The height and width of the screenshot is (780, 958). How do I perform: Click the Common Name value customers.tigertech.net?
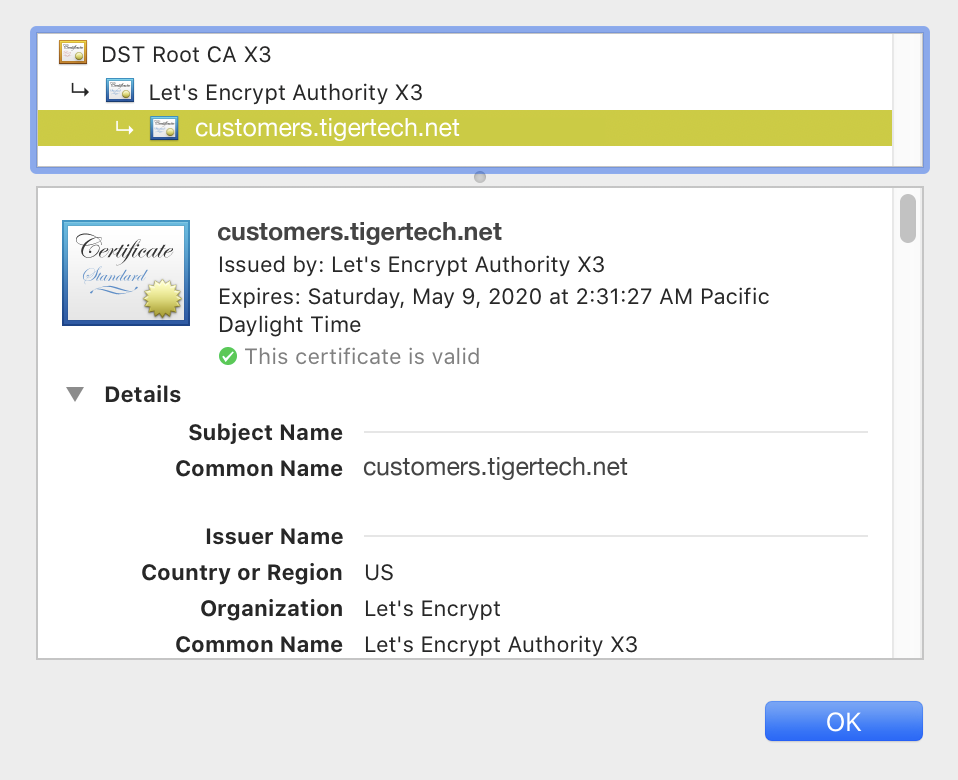(x=495, y=466)
